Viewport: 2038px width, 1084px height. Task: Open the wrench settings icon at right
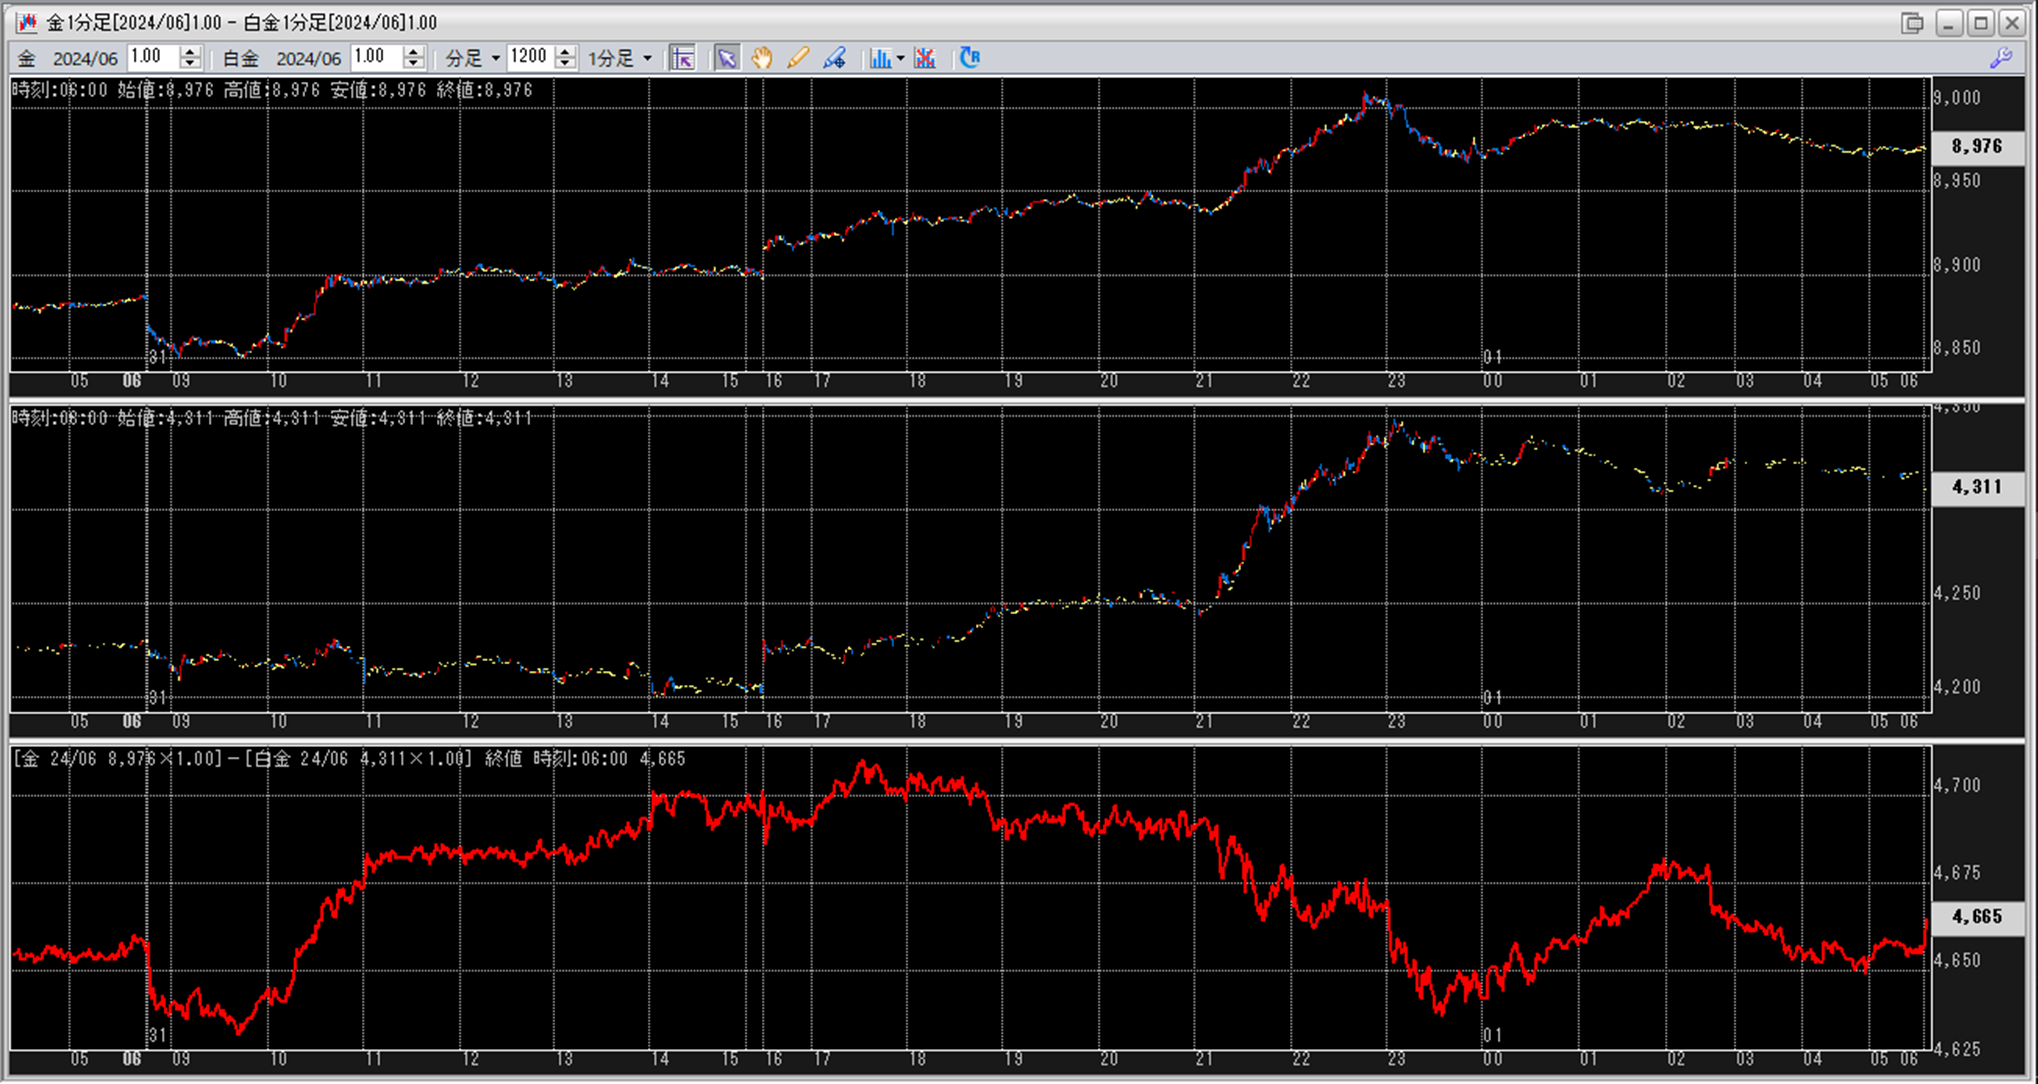pos(2001,58)
